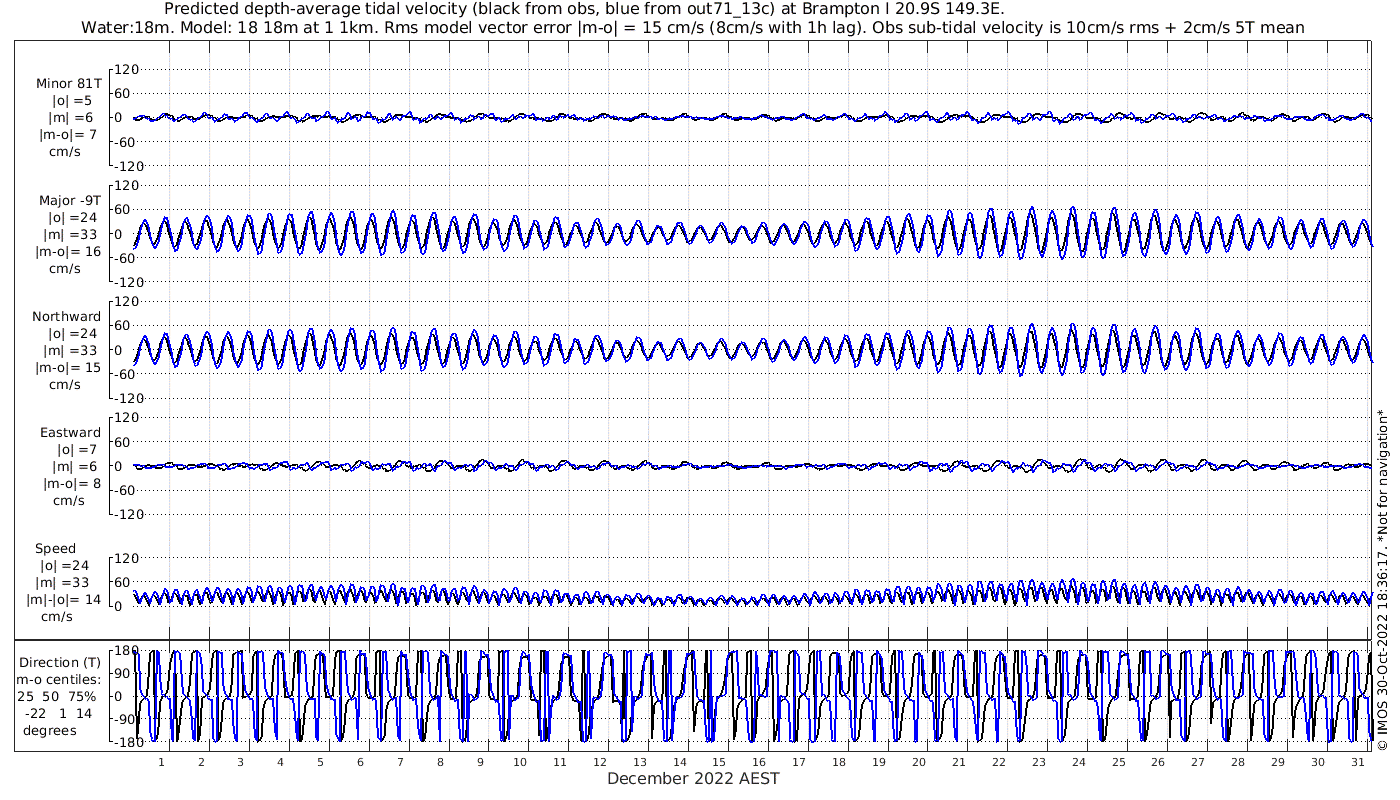Select the 'Eastward' panel label
Viewport: 1400px width, 800px height.
coord(70,433)
